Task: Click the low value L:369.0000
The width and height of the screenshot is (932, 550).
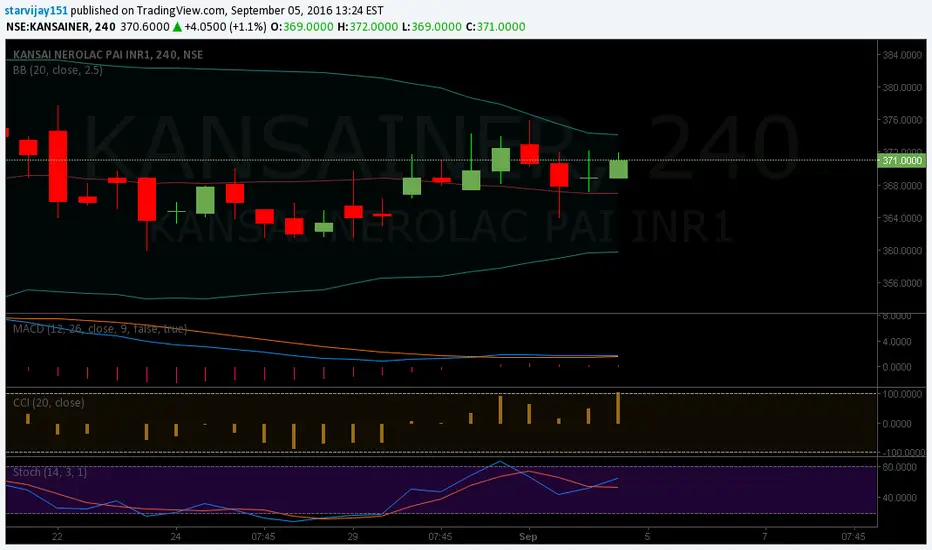Action: point(432,27)
